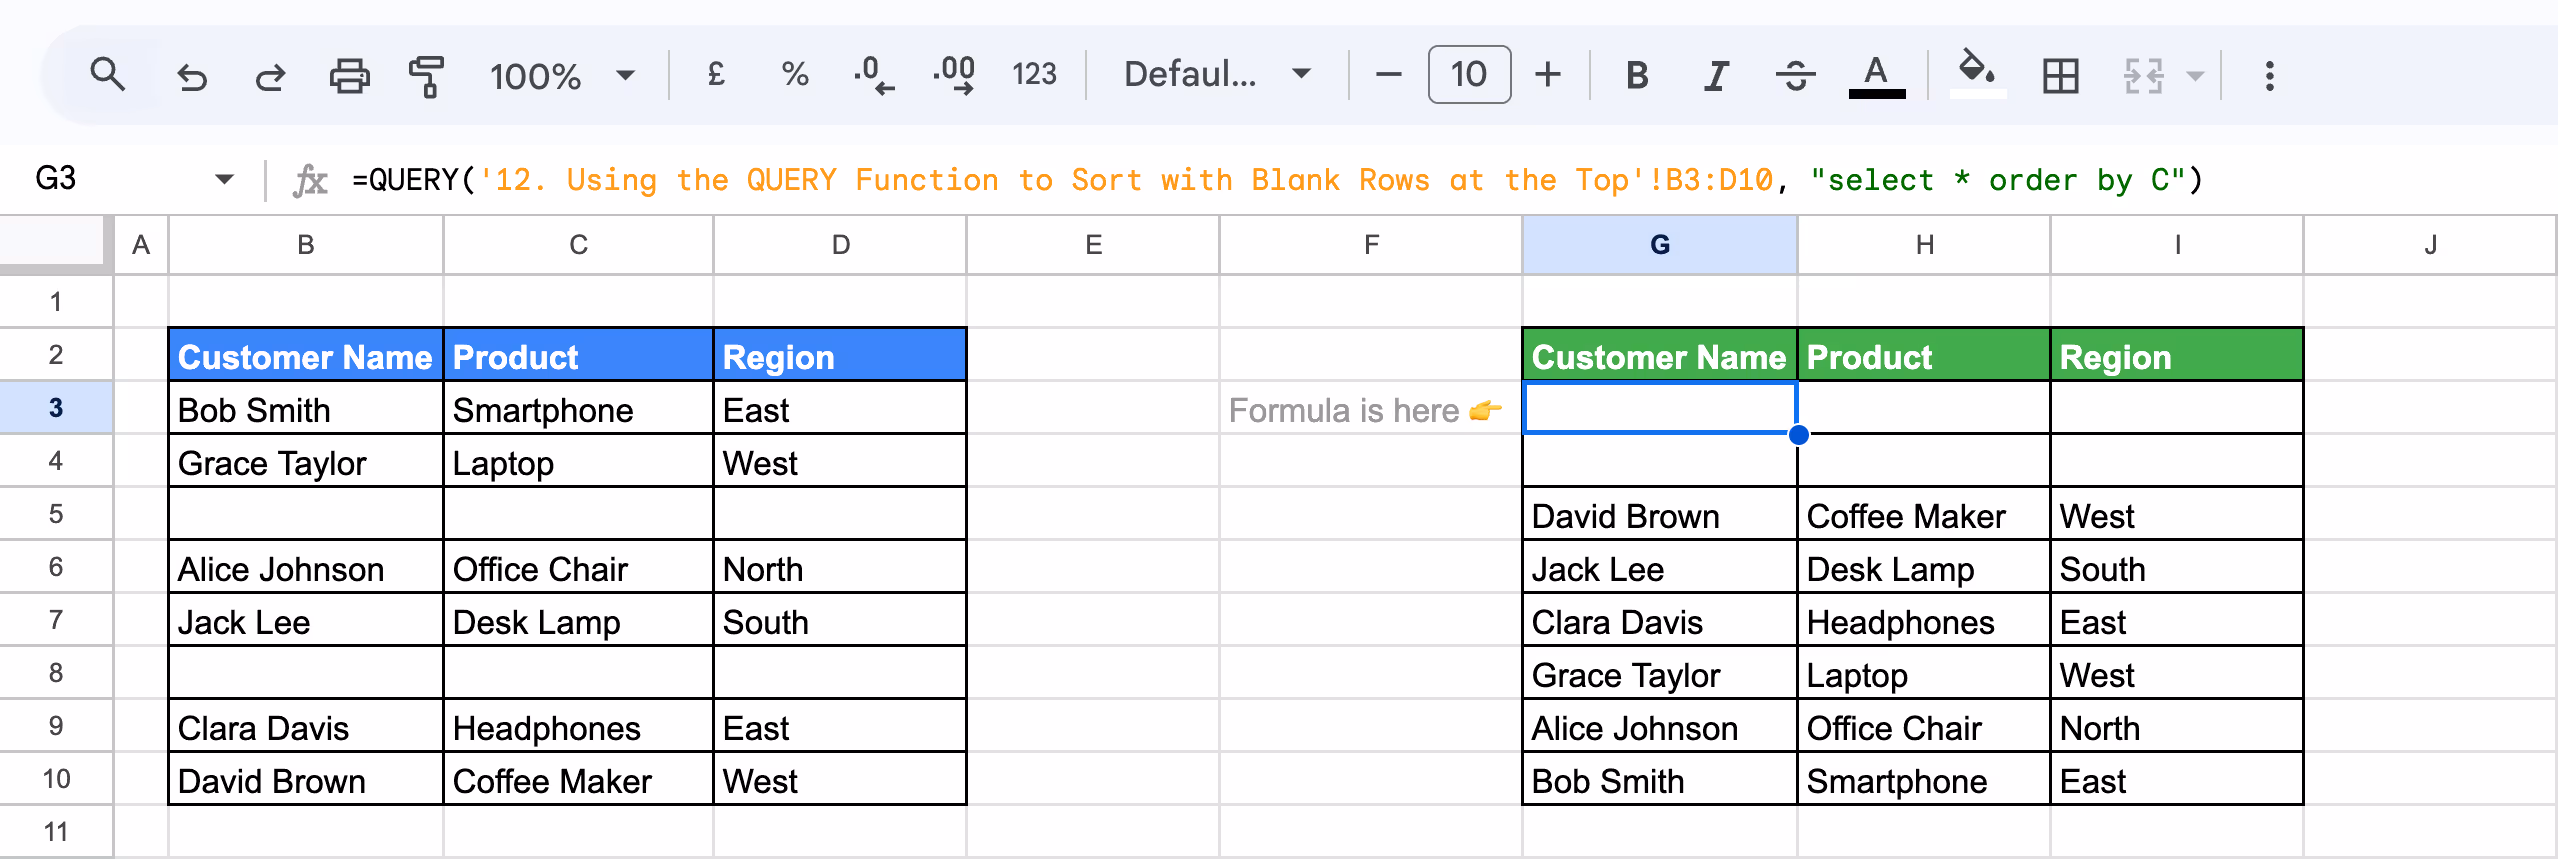Select cell South in column D
The image size is (2558, 859).
click(841, 620)
